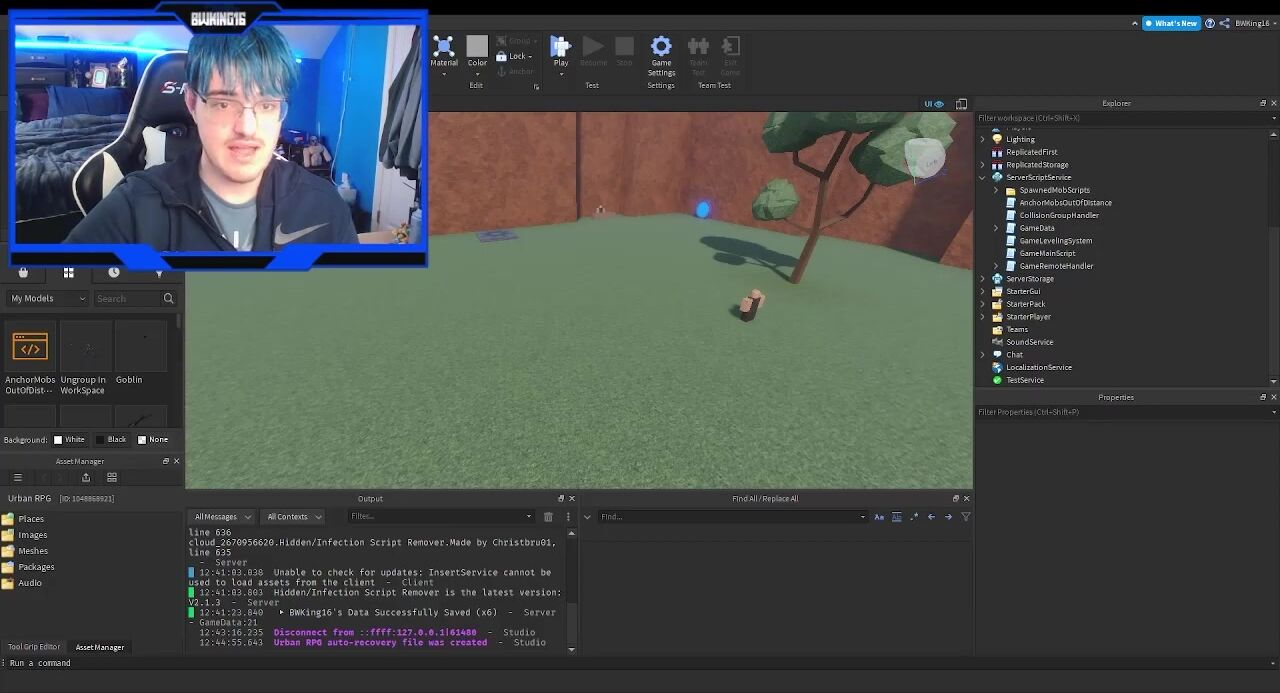Switch to the Tool Grip Editor tab
The width and height of the screenshot is (1280, 693).
tap(34, 647)
